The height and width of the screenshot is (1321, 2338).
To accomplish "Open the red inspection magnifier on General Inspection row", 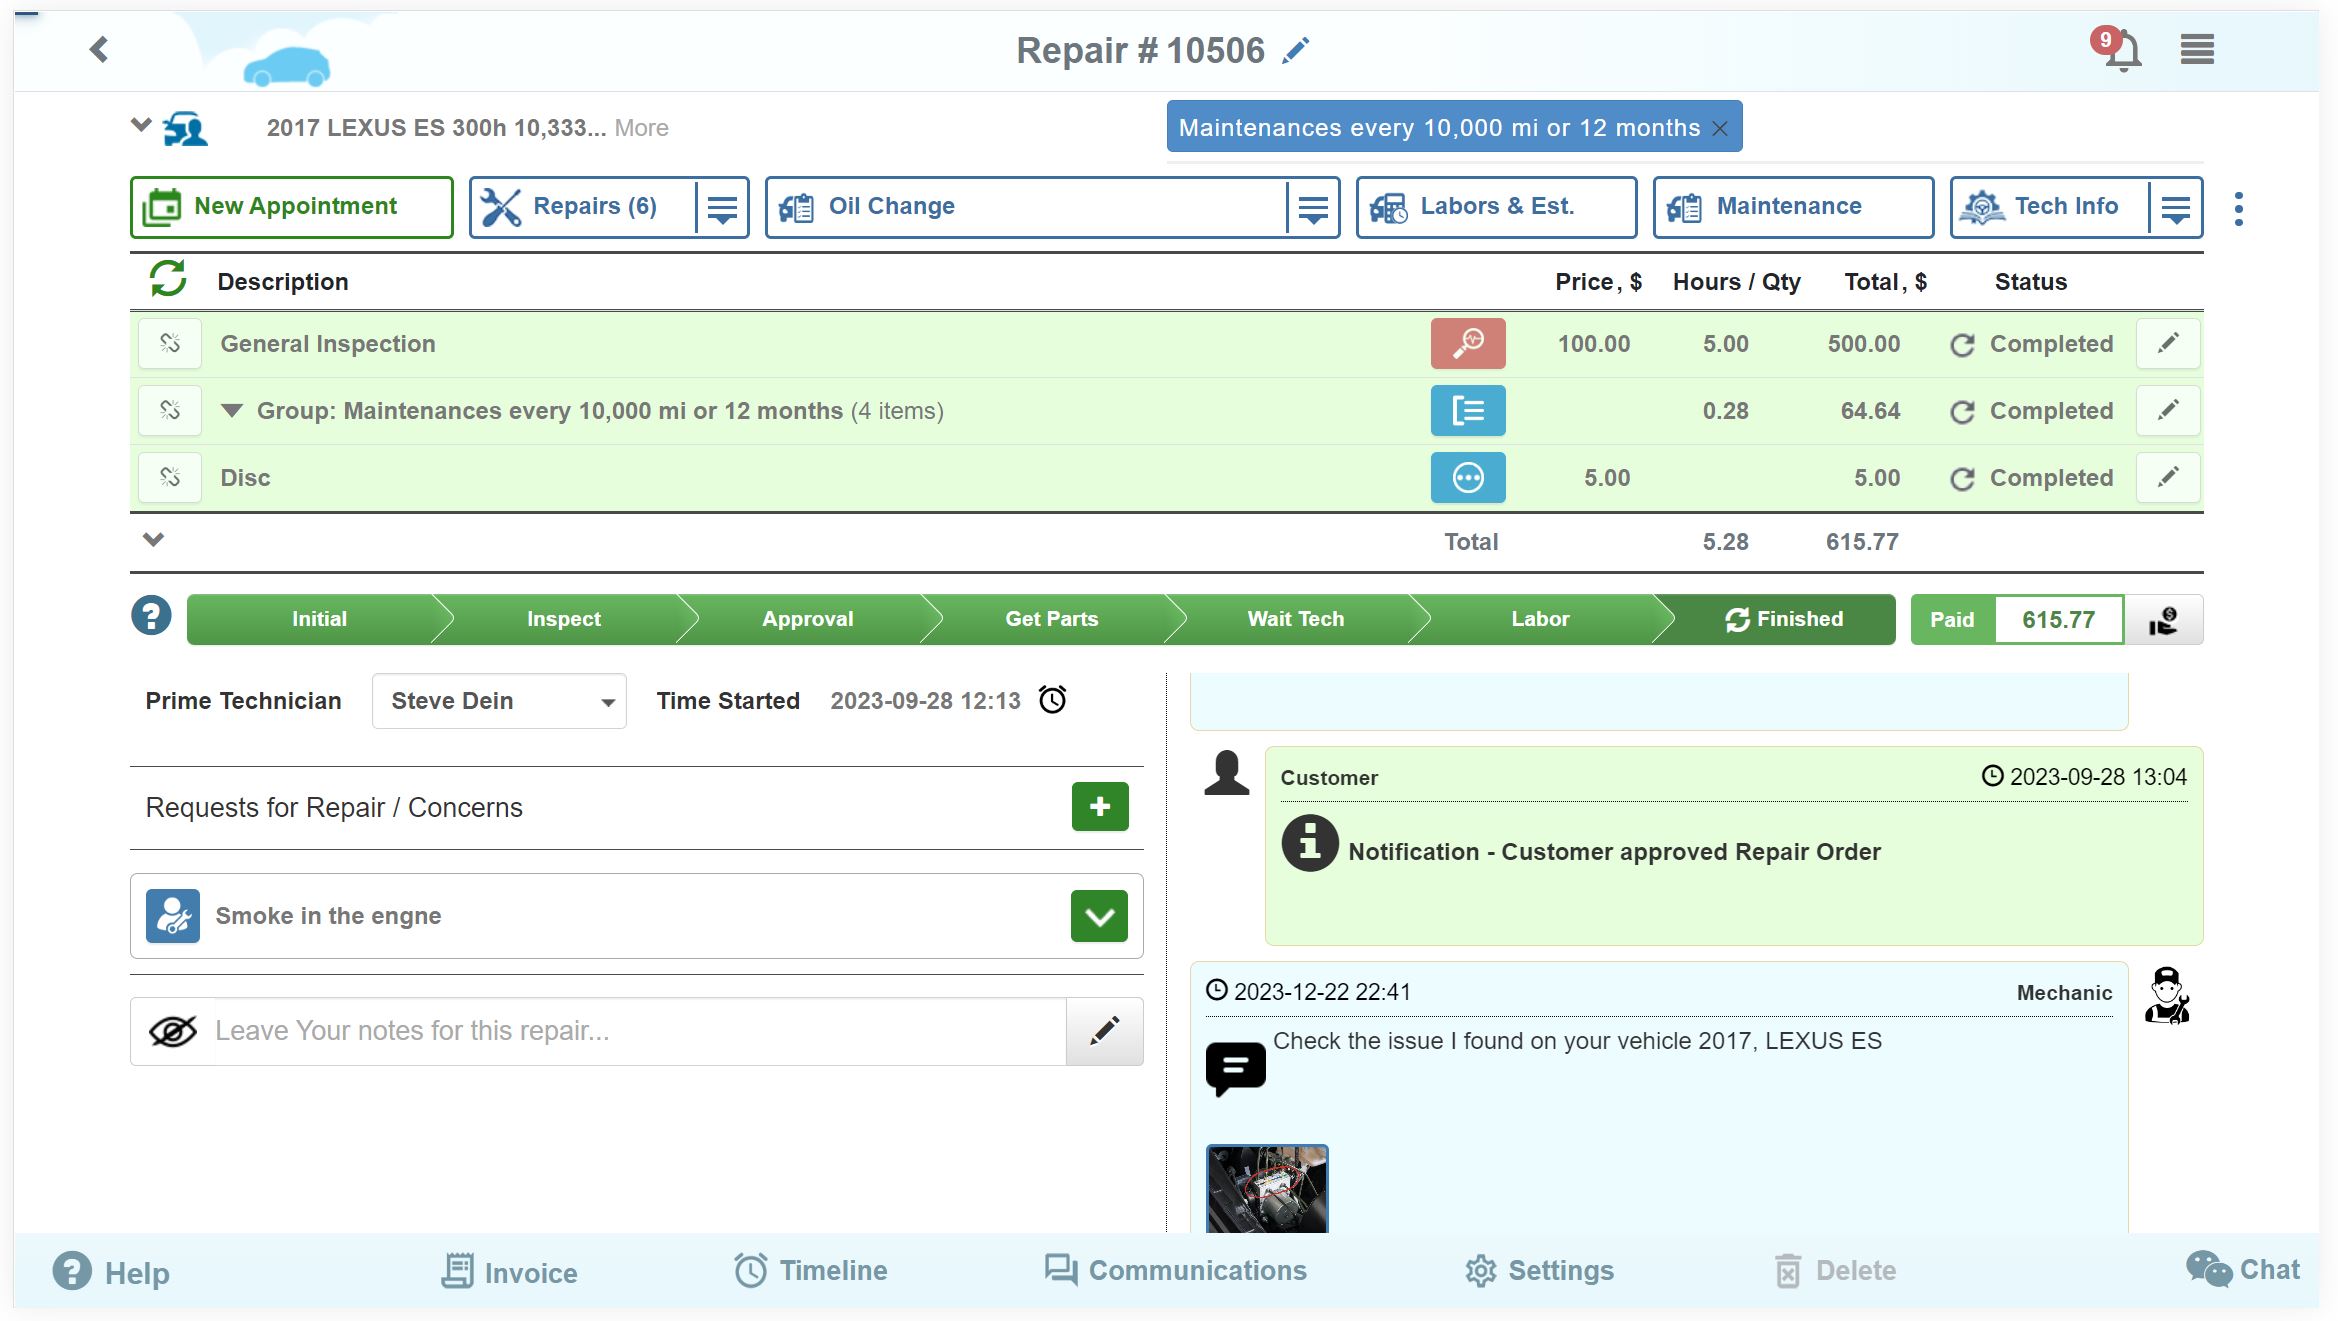I will tap(1467, 343).
